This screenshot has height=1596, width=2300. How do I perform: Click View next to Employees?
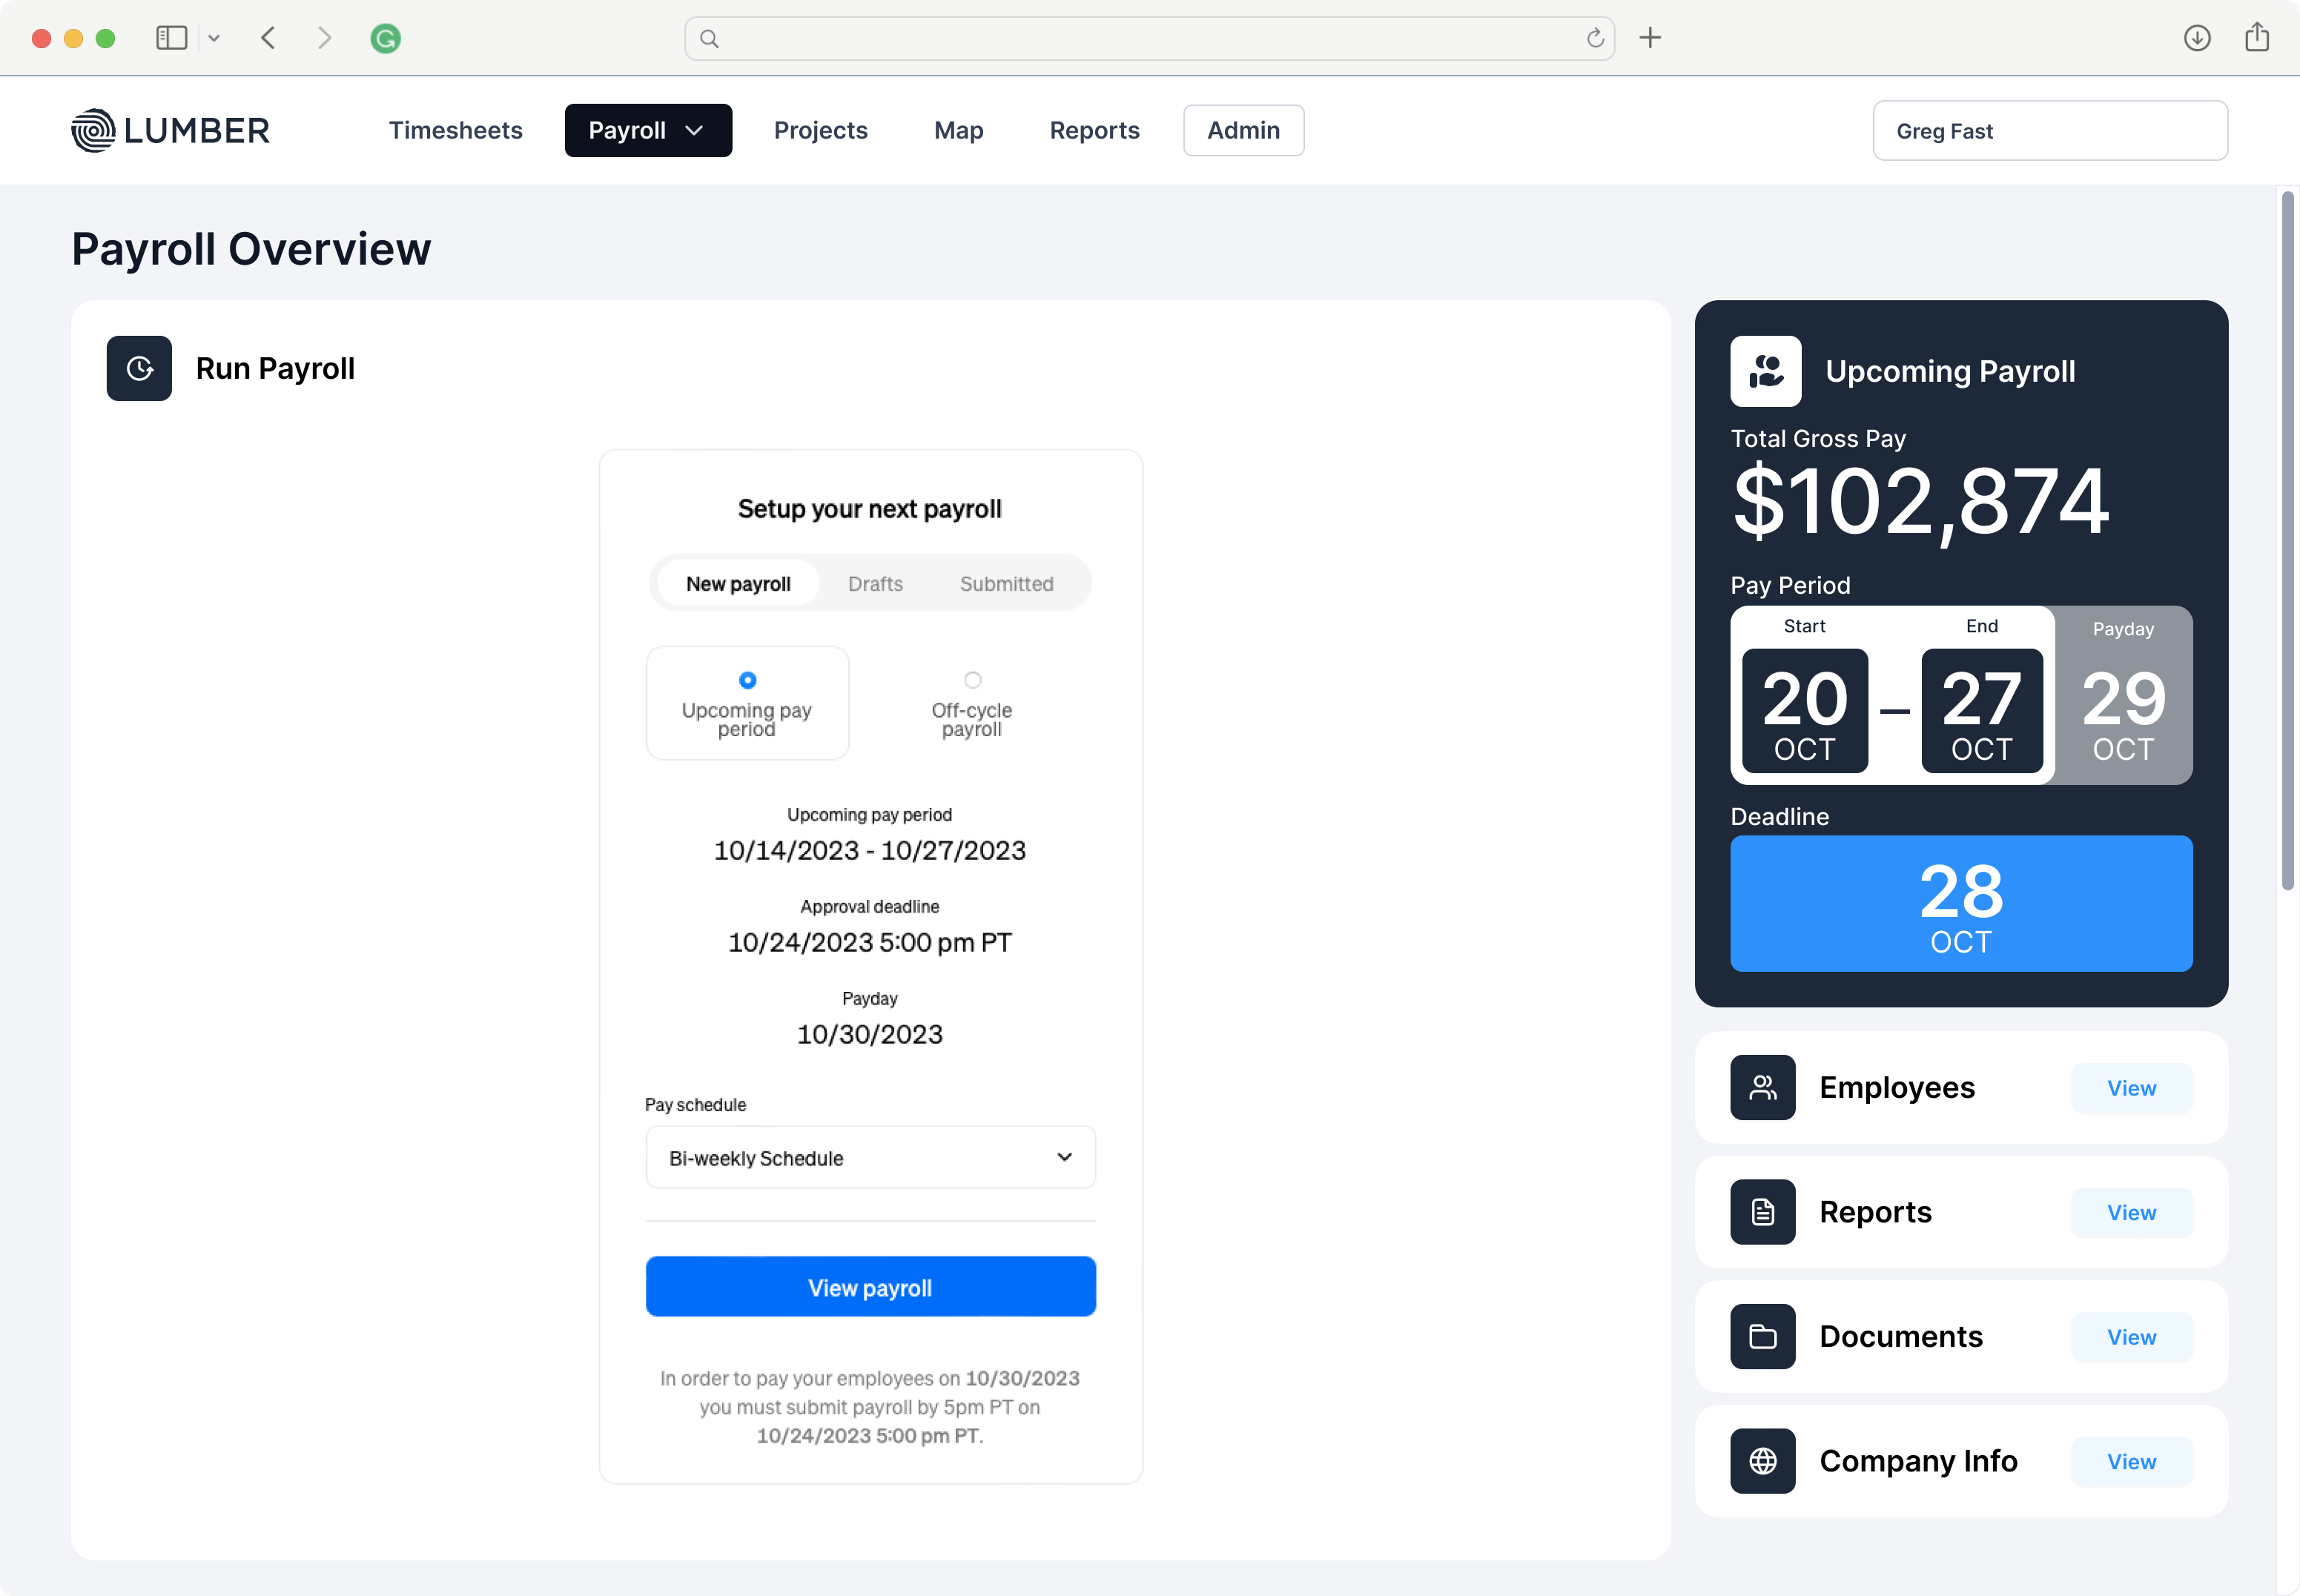2131,1088
